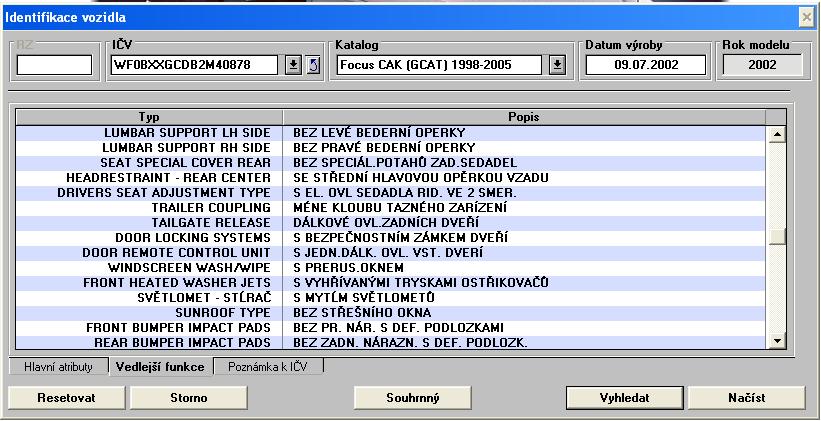
Task: Click the blue refresh icon beside IČV field
Action: pos(311,65)
